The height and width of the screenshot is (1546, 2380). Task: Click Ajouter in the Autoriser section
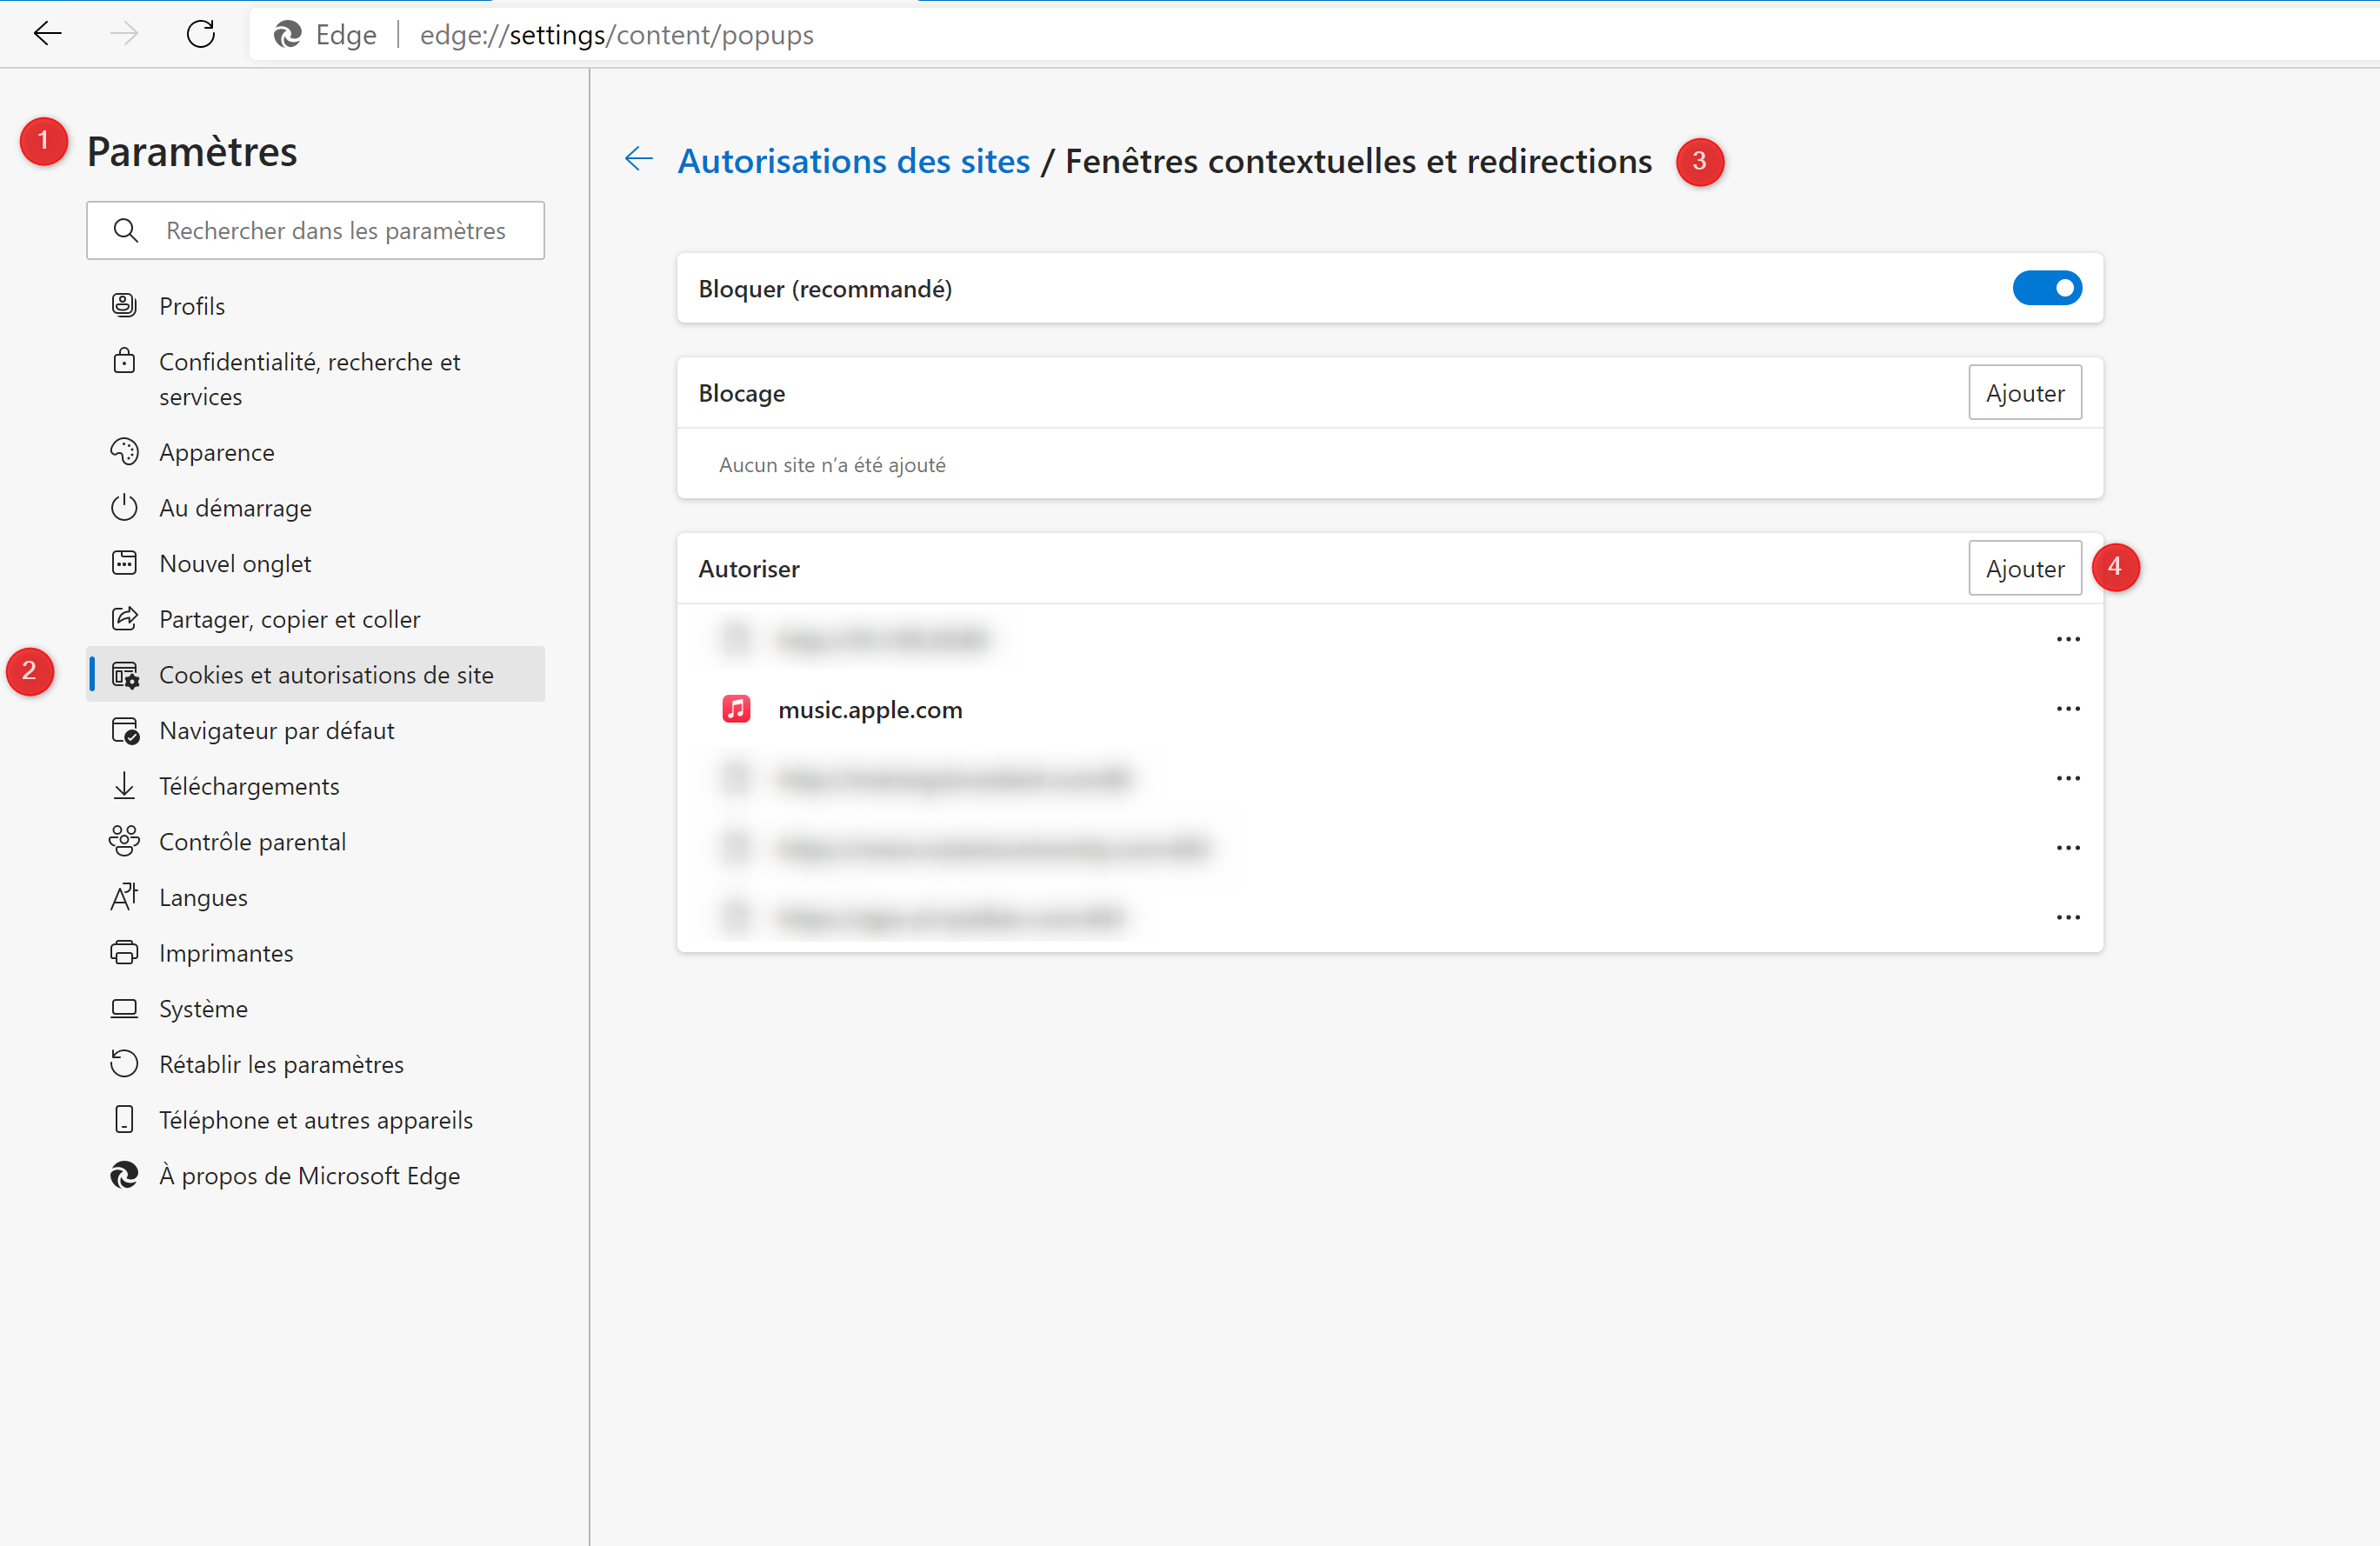[x=2024, y=568]
